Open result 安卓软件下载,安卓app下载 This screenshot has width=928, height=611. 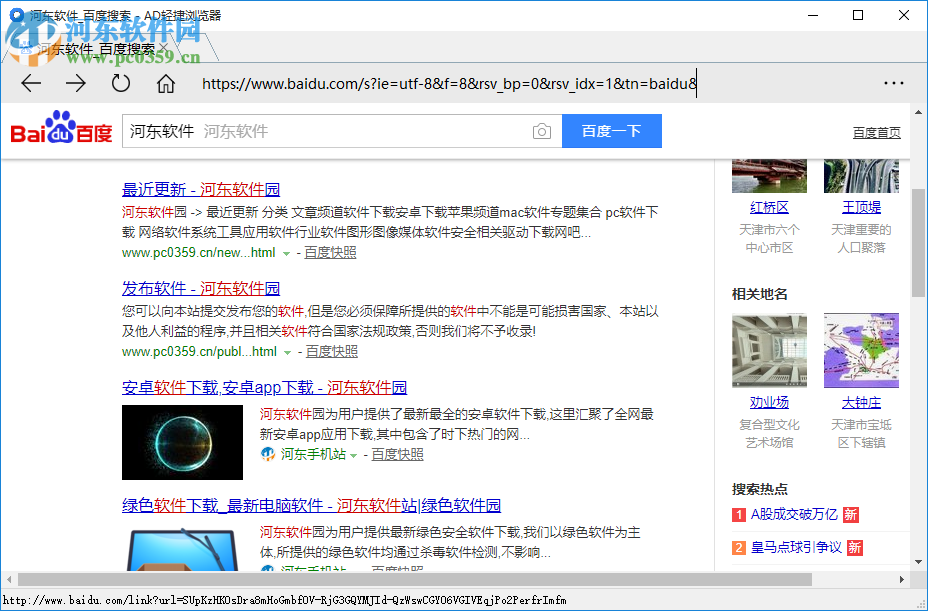pos(265,387)
